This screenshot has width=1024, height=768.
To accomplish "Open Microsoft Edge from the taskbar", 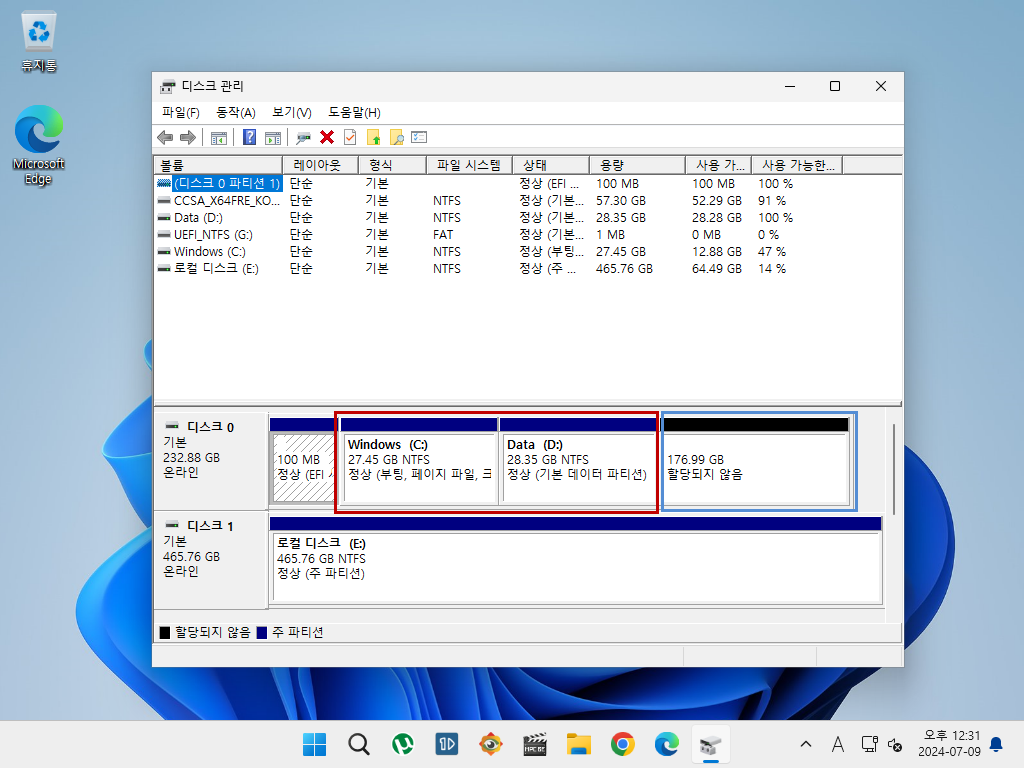I will coord(667,744).
